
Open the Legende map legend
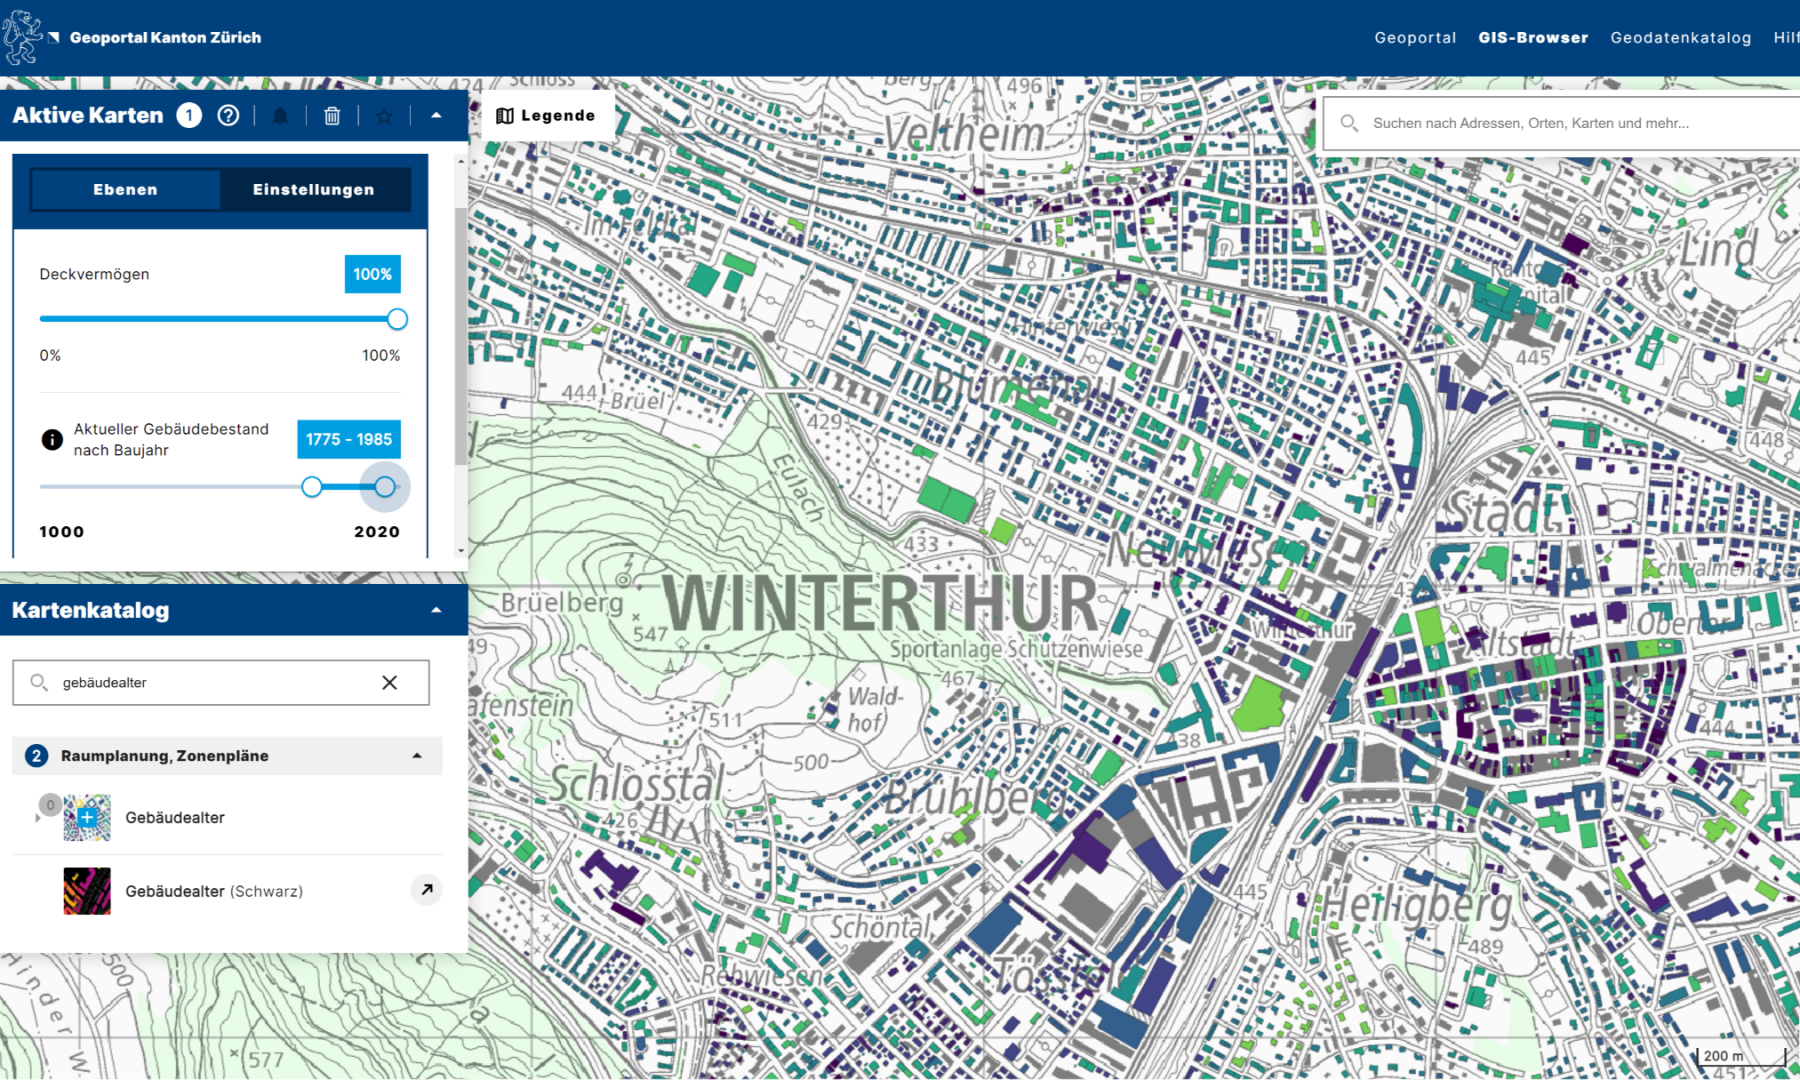(546, 116)
